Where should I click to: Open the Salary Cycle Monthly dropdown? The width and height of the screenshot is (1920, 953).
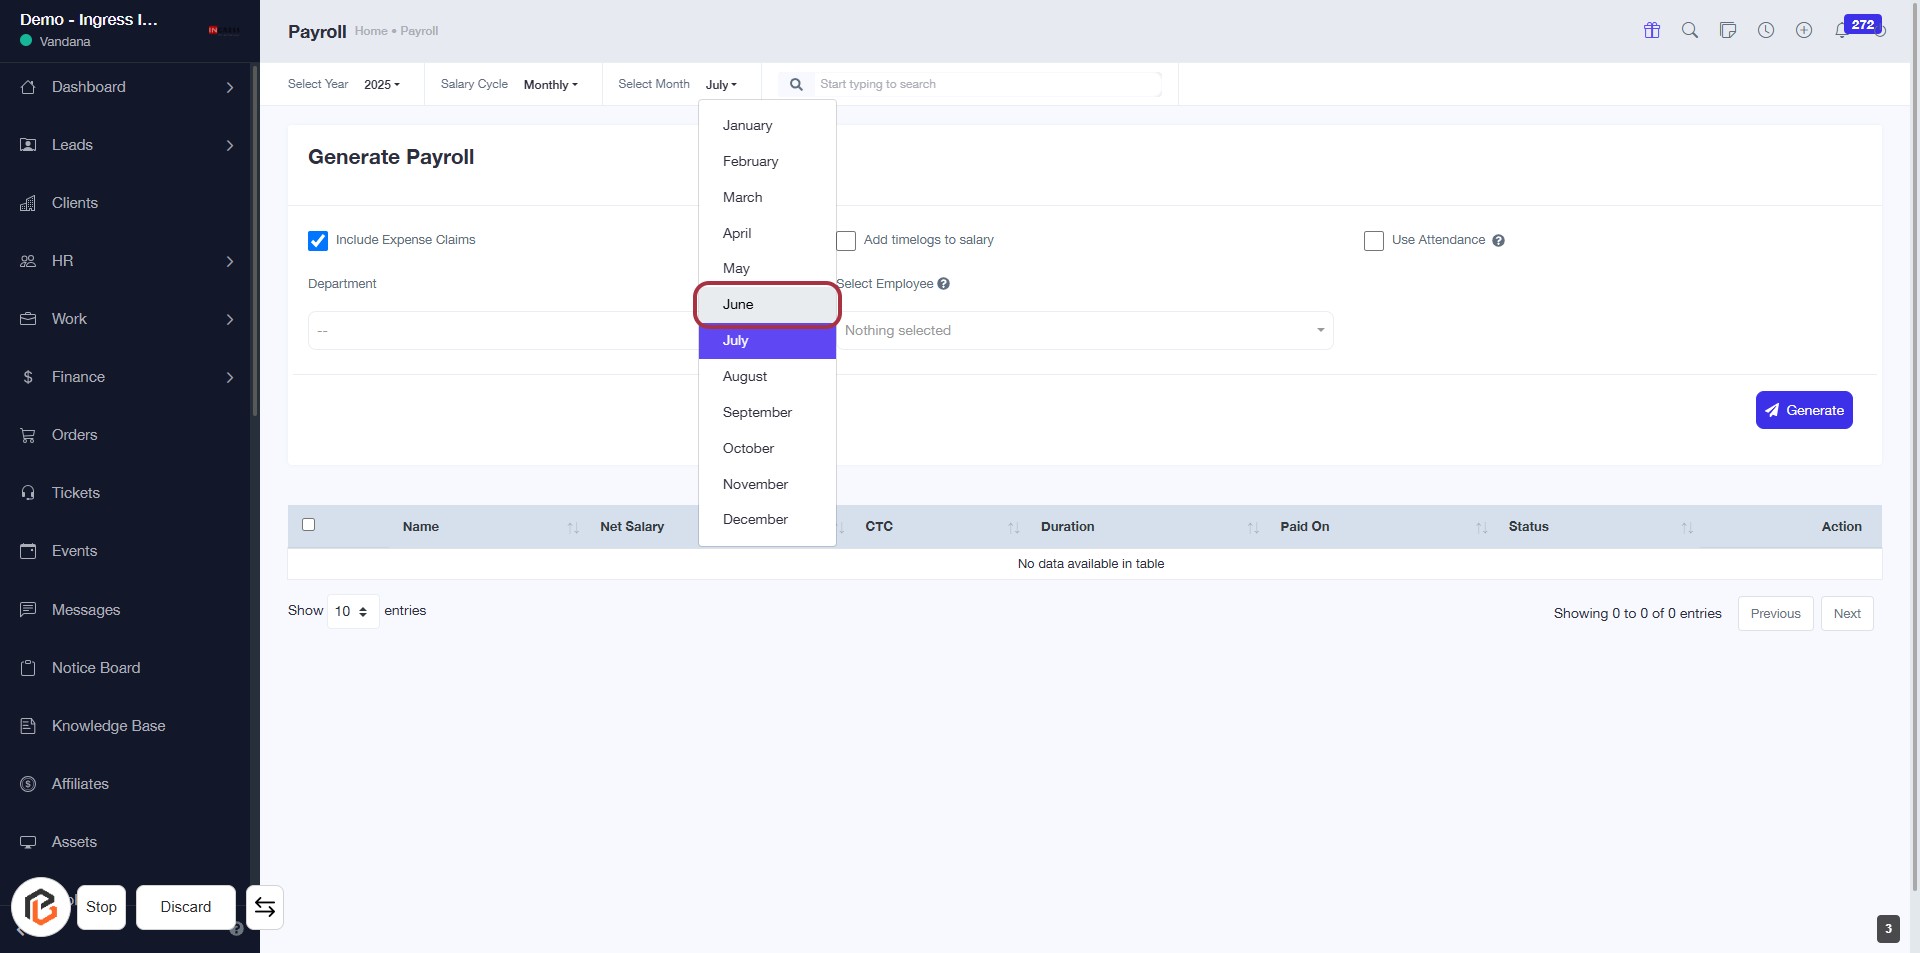(x=550, y=85)
